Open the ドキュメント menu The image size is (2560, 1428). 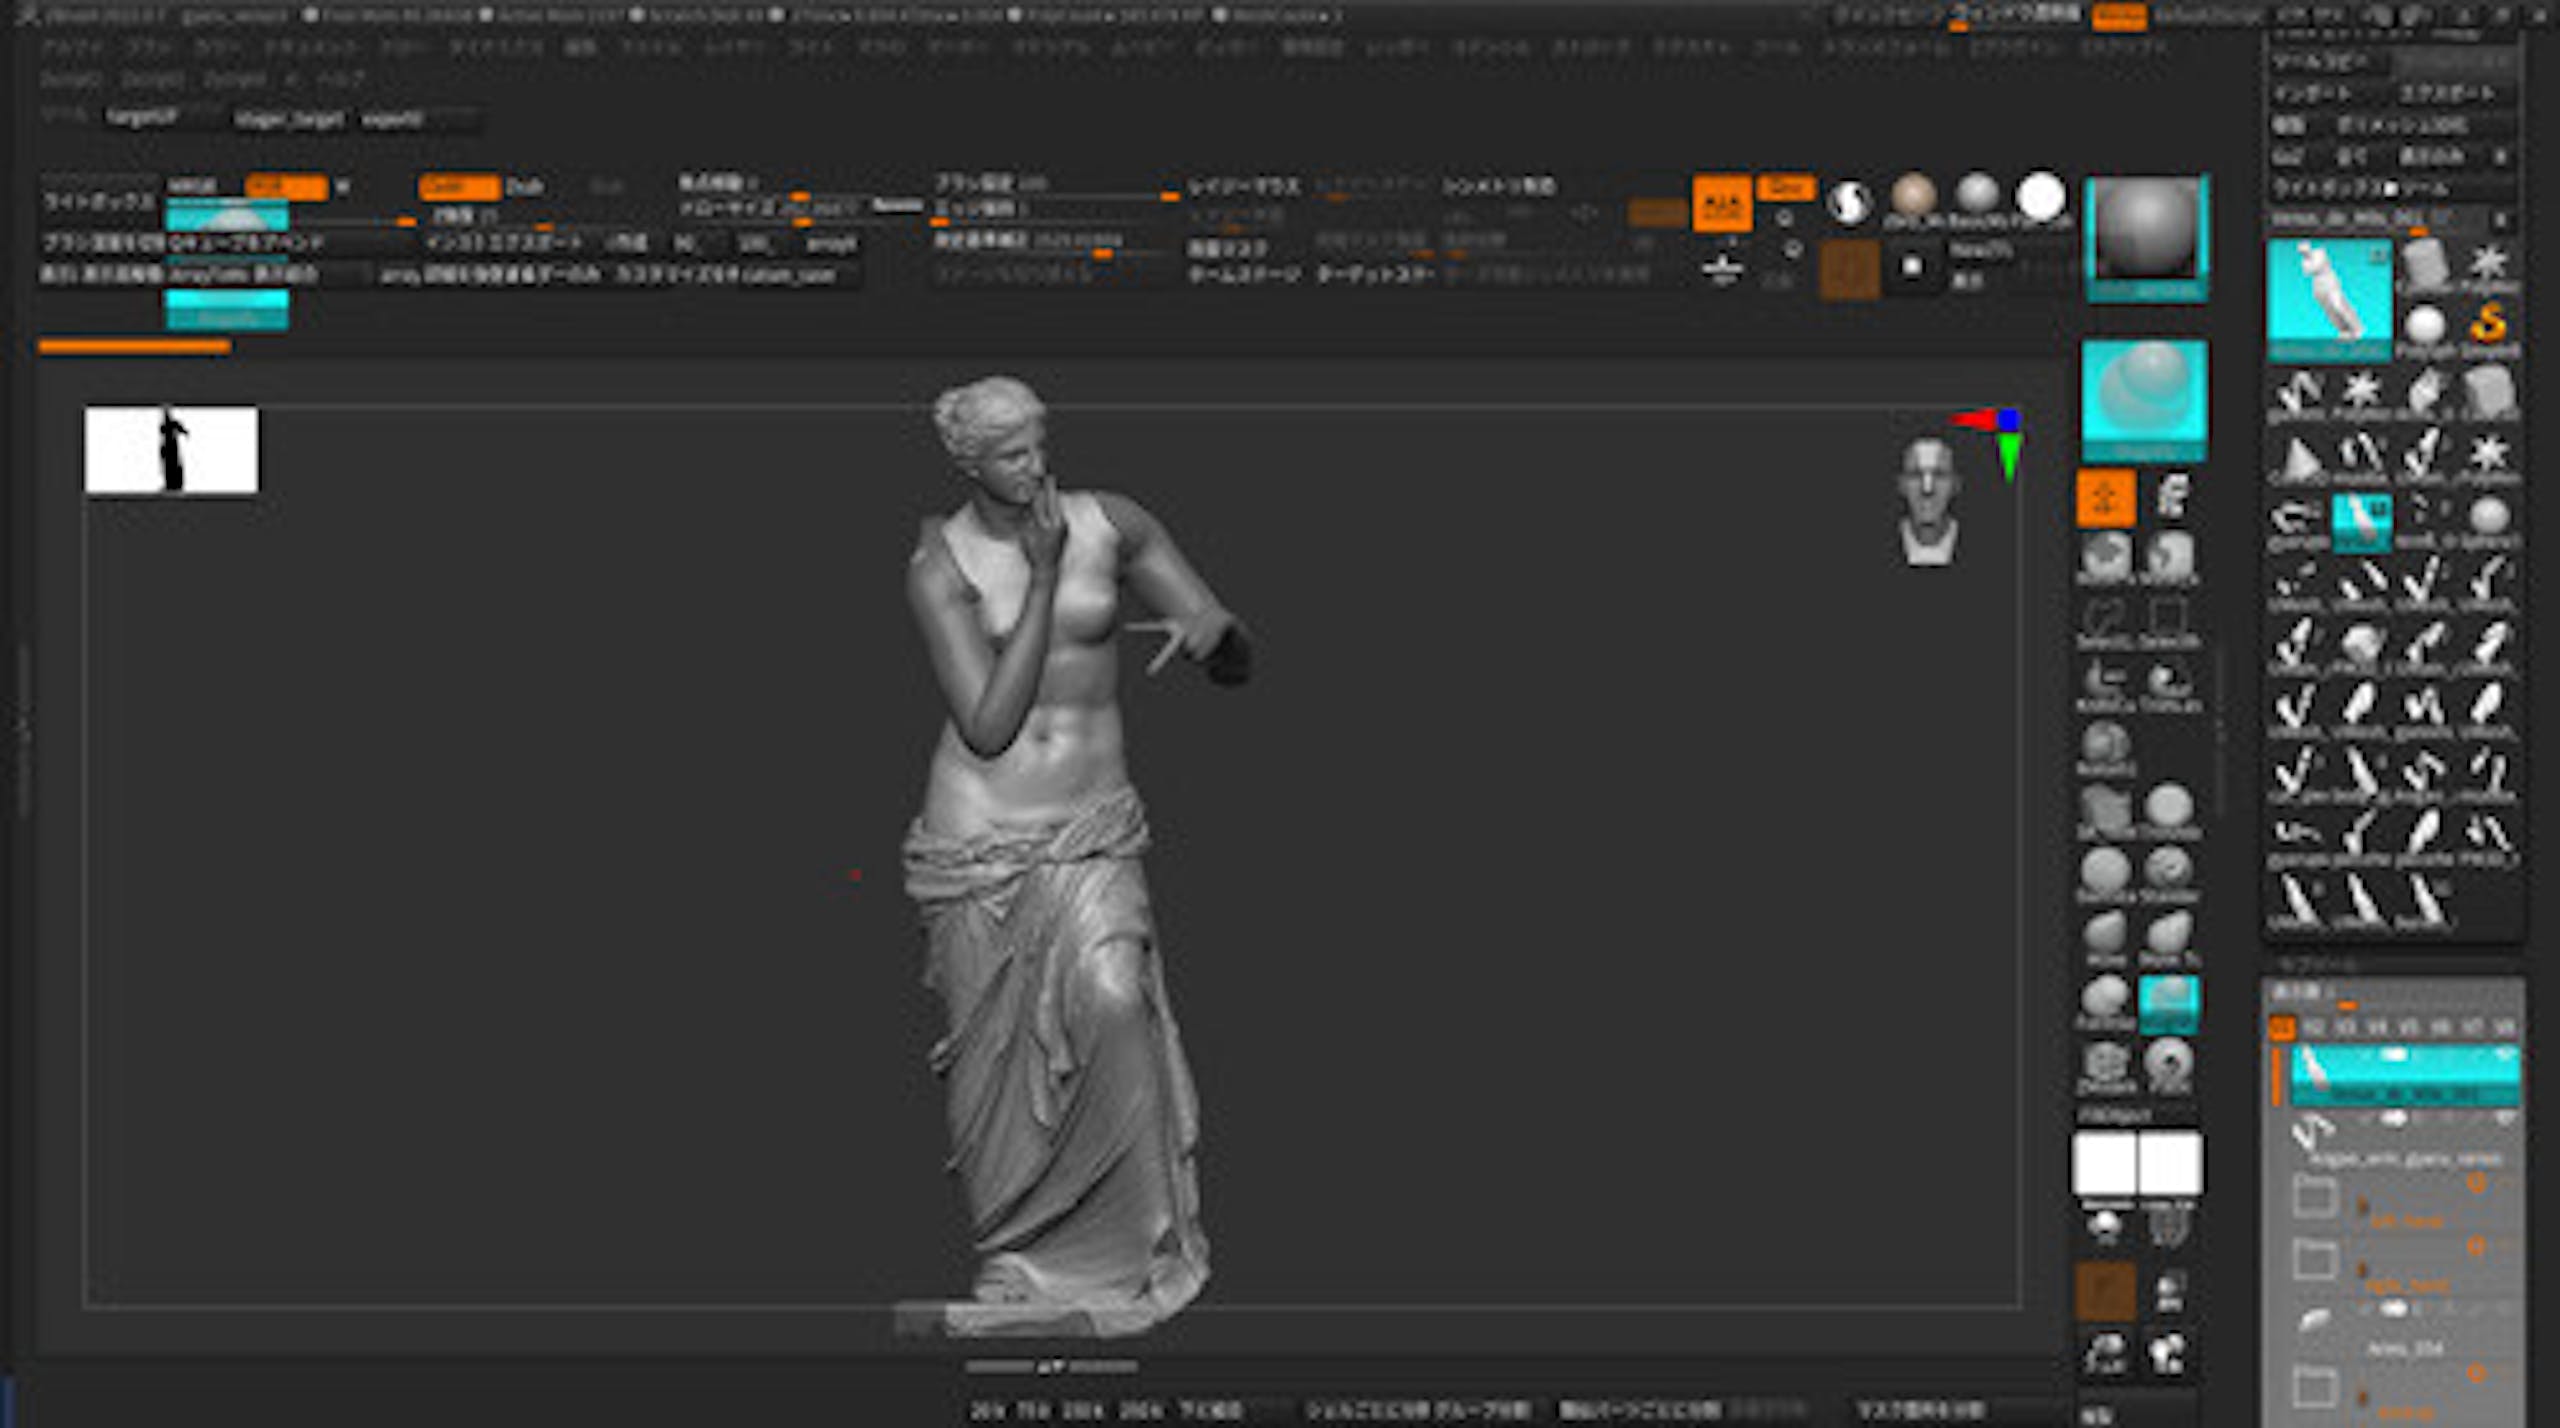310,47
